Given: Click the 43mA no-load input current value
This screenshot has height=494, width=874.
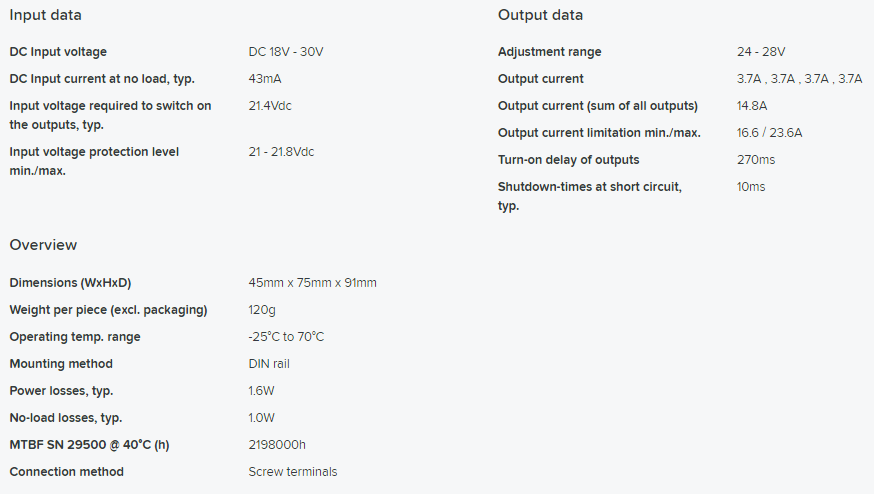Looking at the screenshot, I should [264, 78].
